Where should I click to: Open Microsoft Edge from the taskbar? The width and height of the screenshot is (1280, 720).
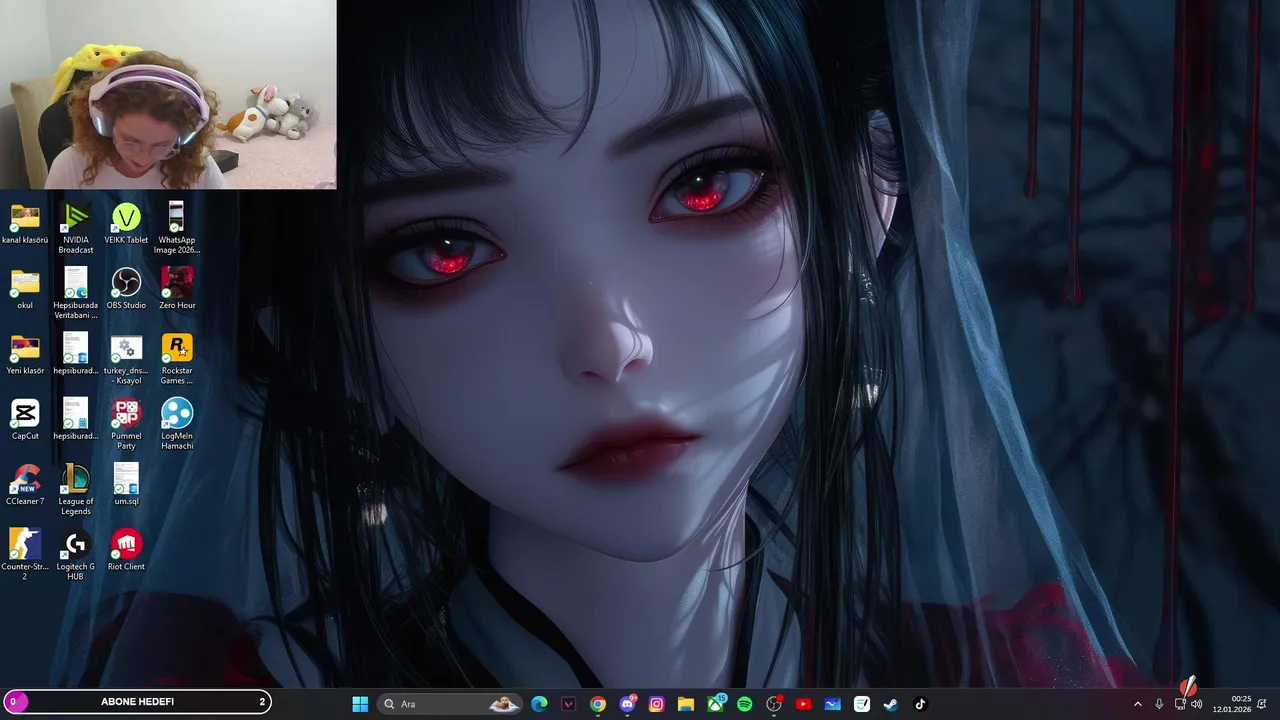tap(540, 704)
